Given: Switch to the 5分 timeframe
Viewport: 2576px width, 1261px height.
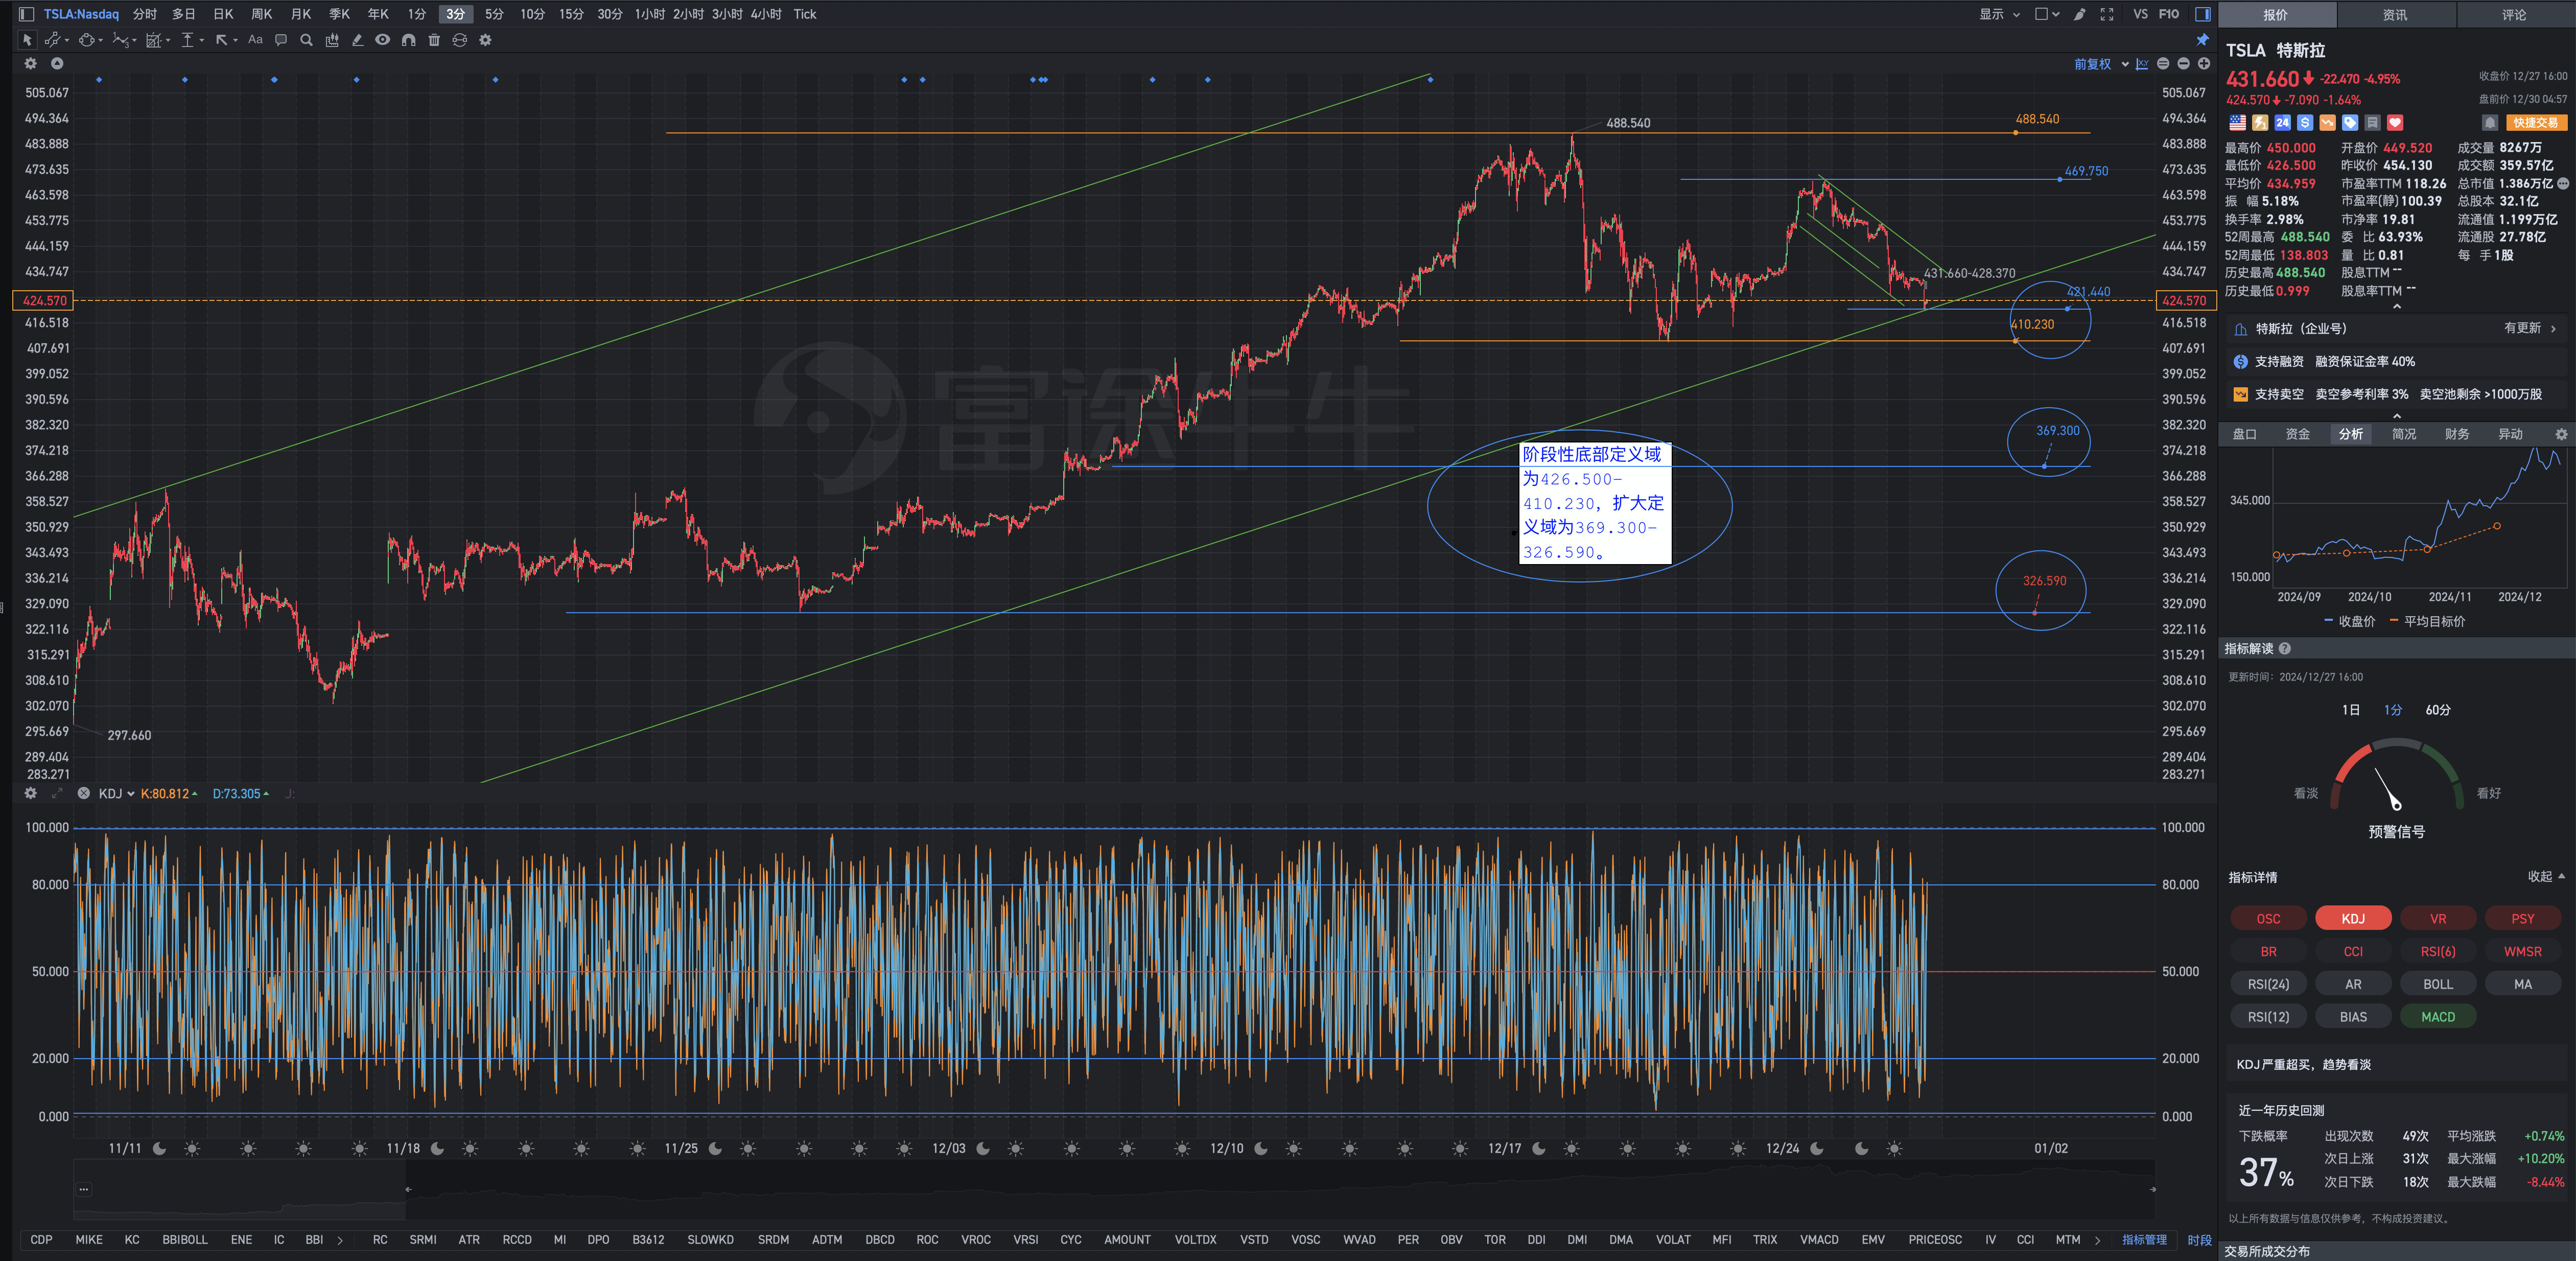Looking at the screenshot, I should tap(494, 14).
